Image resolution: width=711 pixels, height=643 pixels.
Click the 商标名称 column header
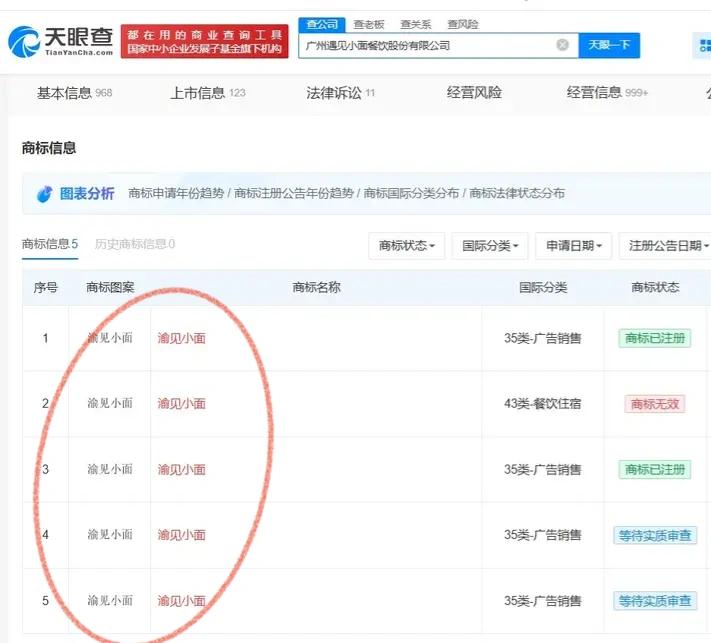(x=316, y=287)
